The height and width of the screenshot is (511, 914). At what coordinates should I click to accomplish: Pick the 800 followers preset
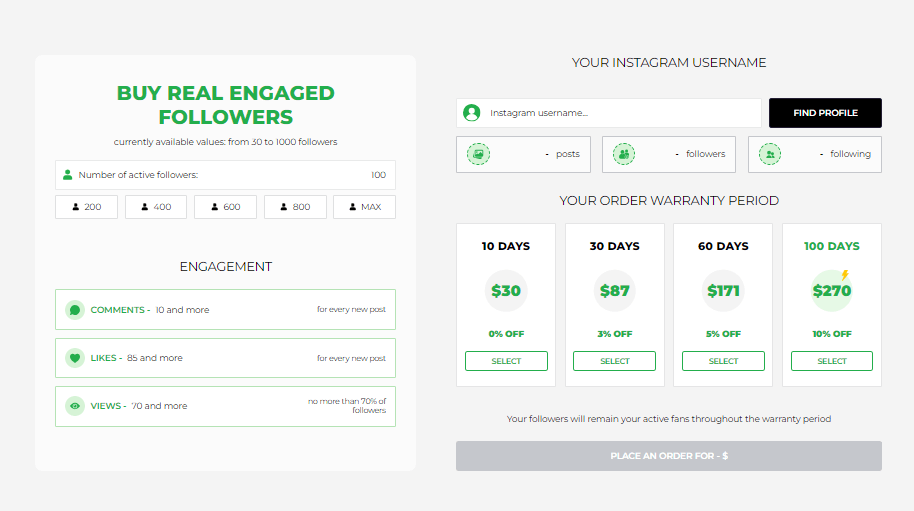[295, 207]
